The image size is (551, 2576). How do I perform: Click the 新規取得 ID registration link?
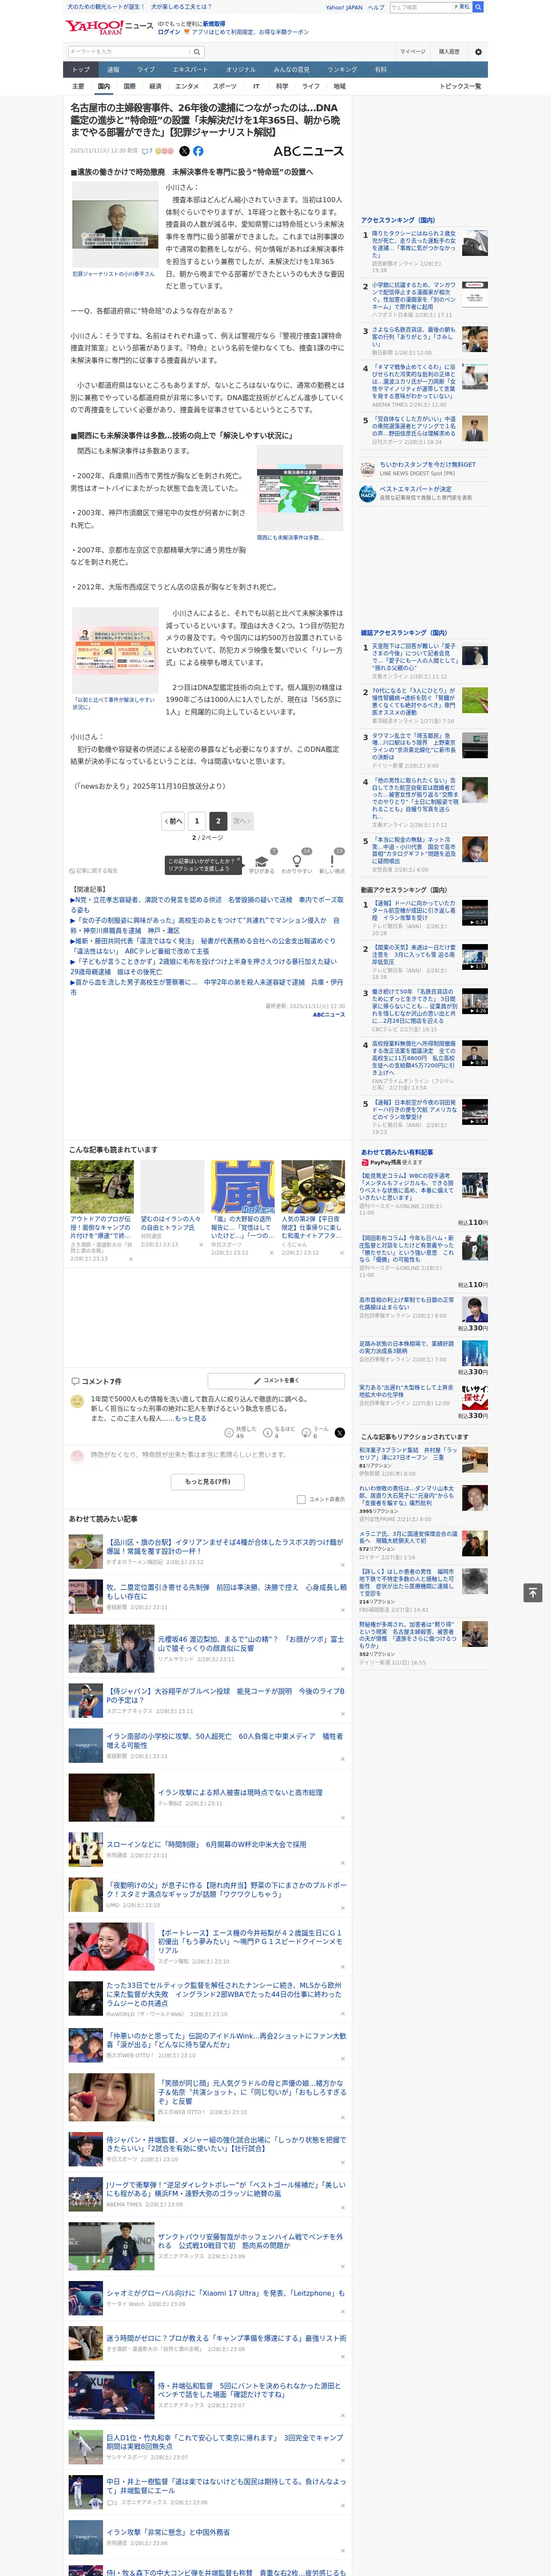click(x=214, y=24)
